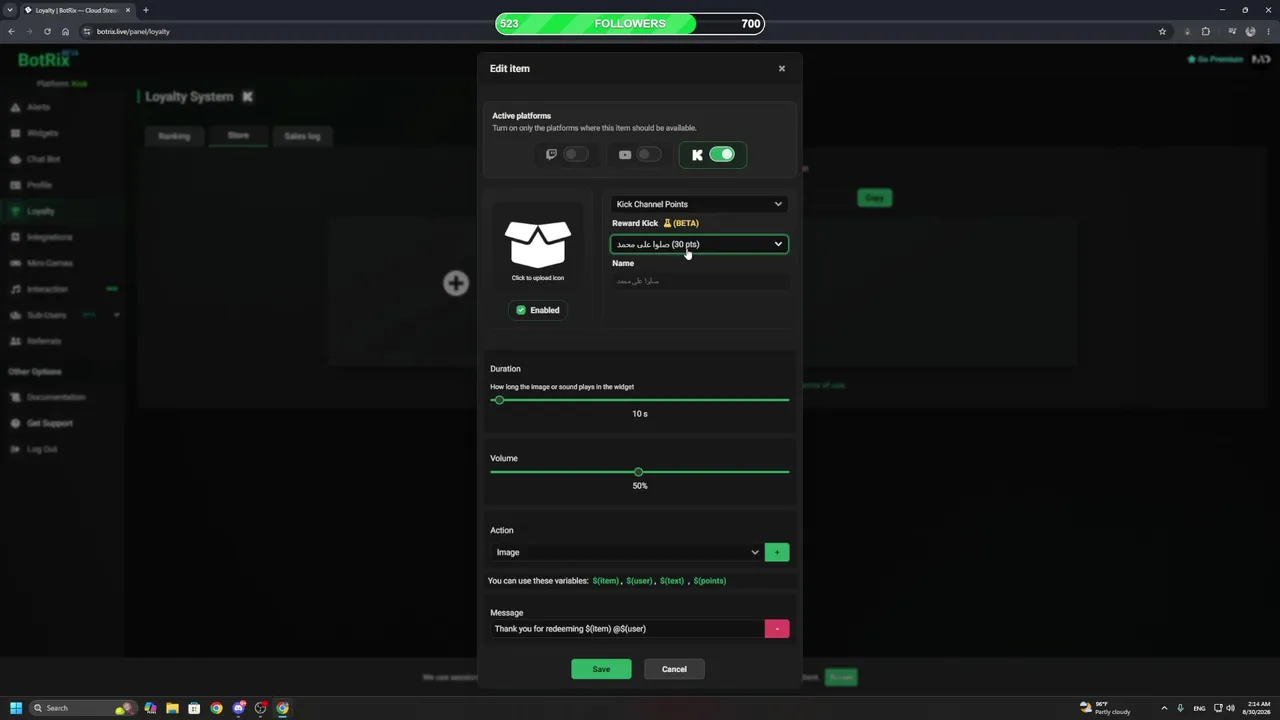
Task: Open the Chrome three-dot menu
Action: (x=1268, y=31)
